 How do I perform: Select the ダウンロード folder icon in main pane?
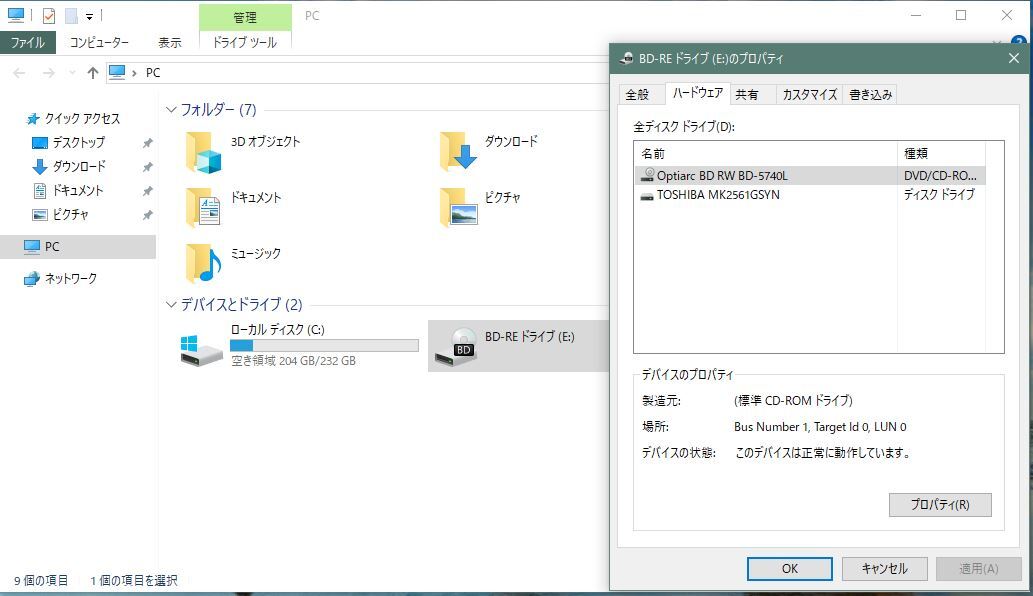[458, 151]
